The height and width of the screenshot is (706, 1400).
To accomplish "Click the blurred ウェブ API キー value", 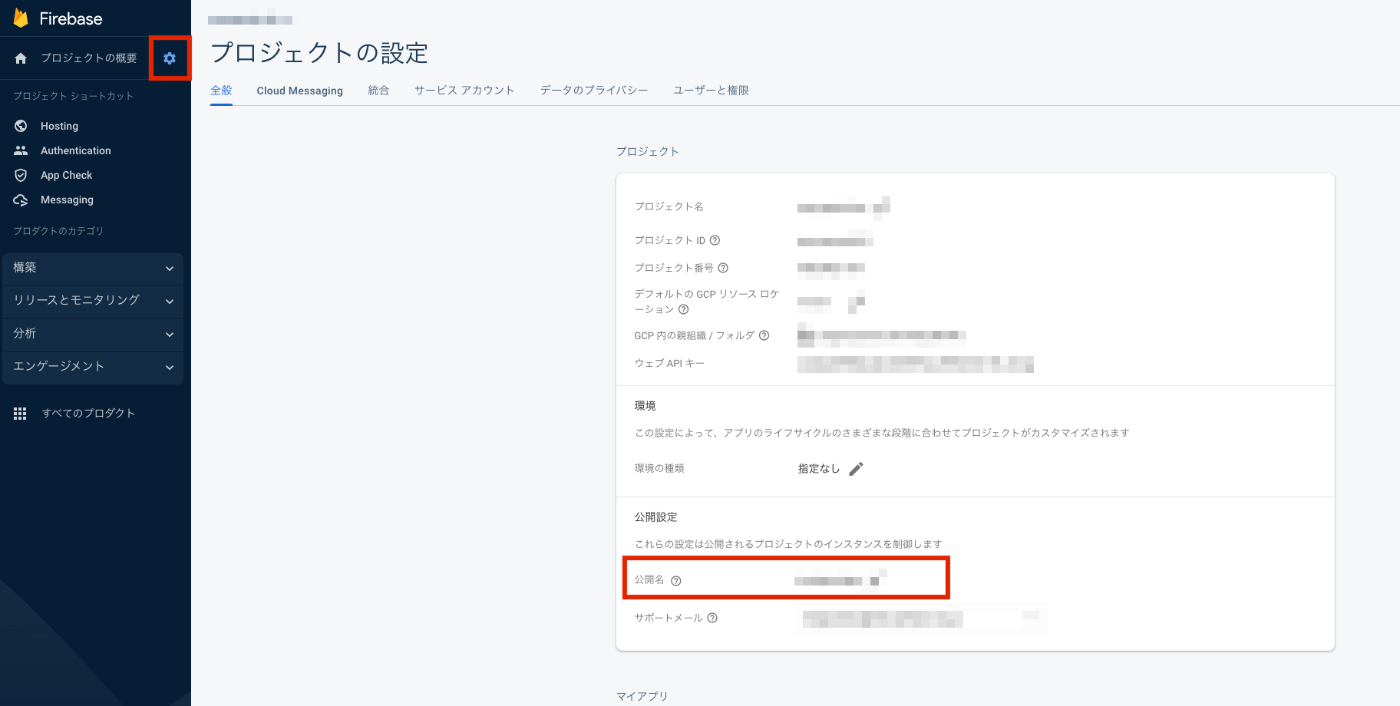I will [915, 363].
